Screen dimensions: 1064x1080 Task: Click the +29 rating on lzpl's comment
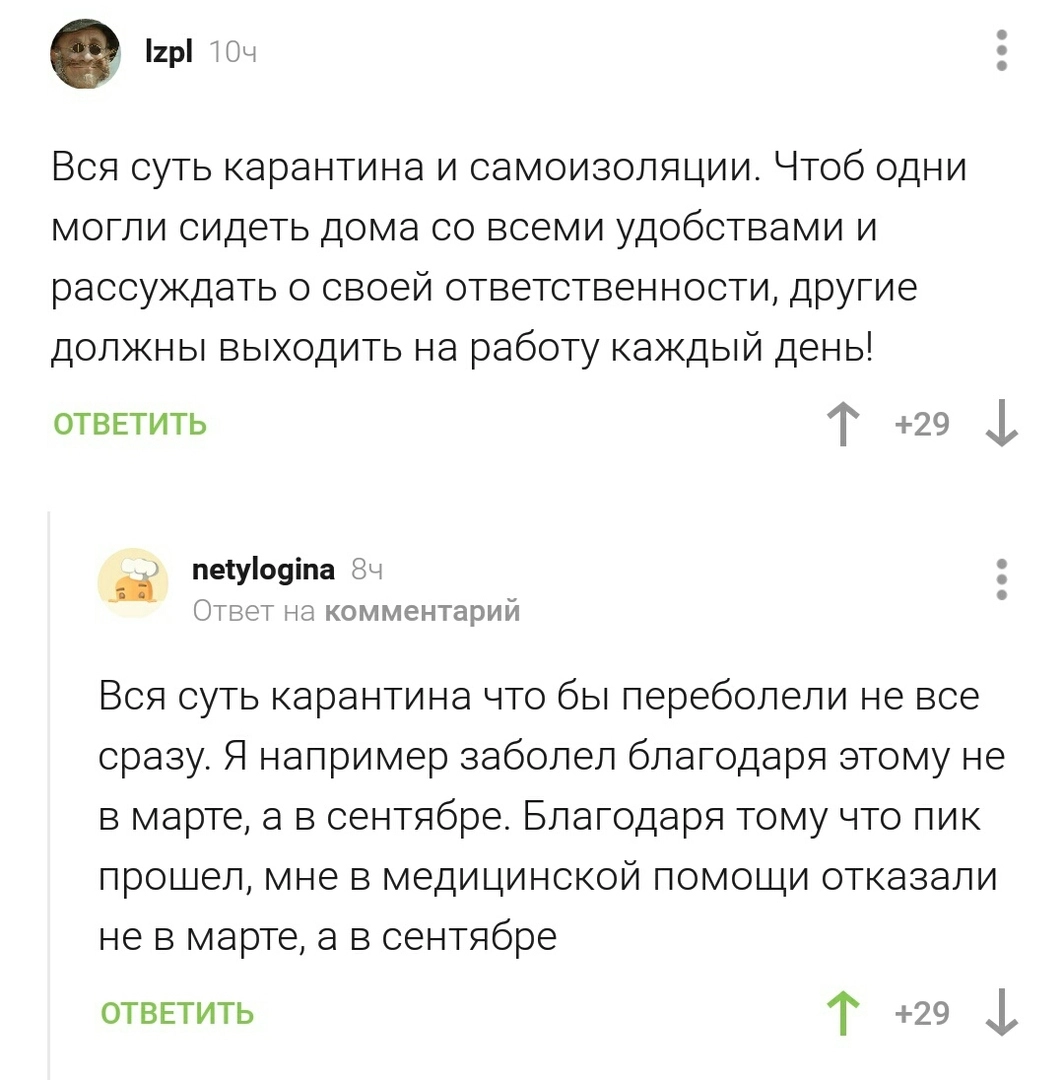click(923, 425)
